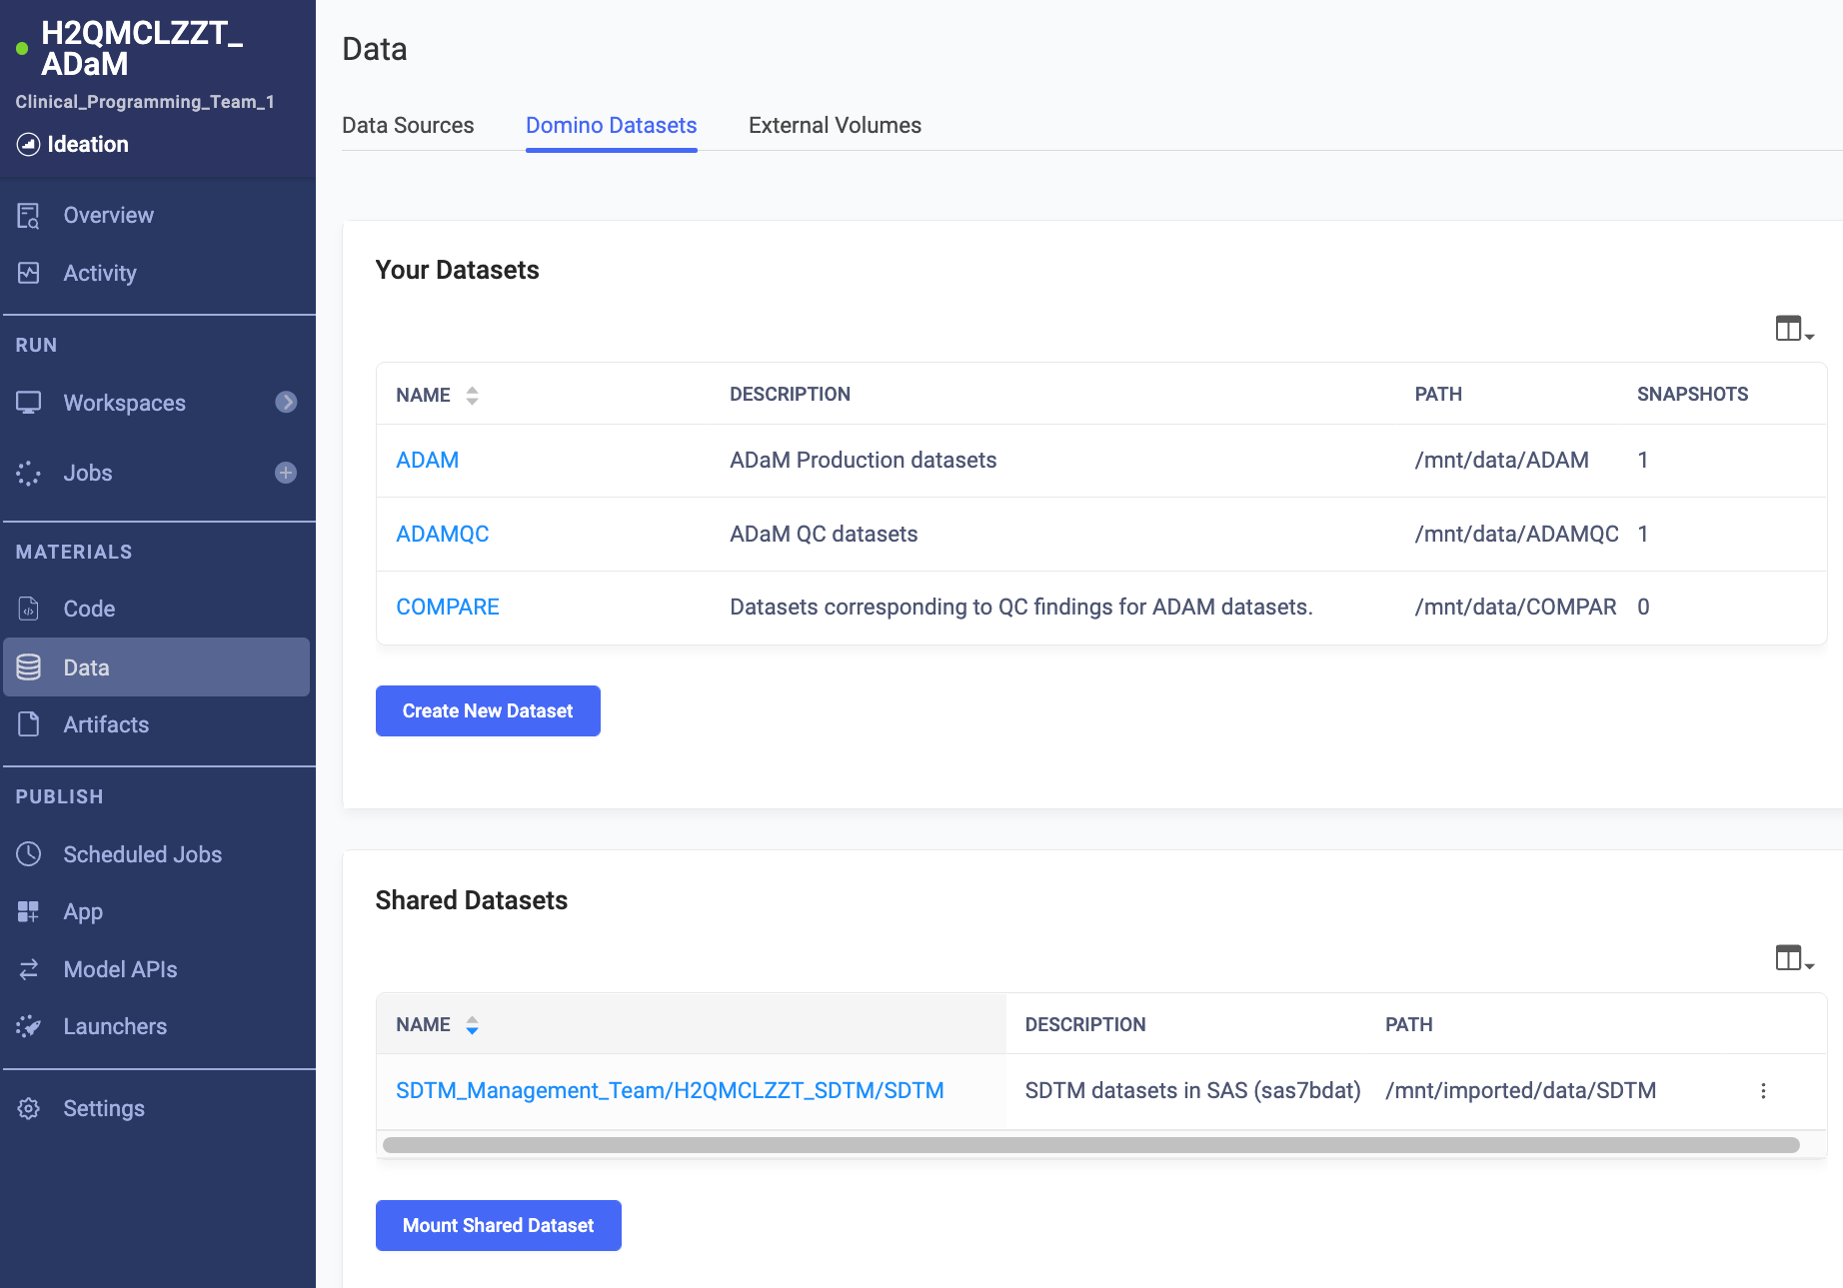Expand Workspaces with the chevron arrow

[286, 402]
